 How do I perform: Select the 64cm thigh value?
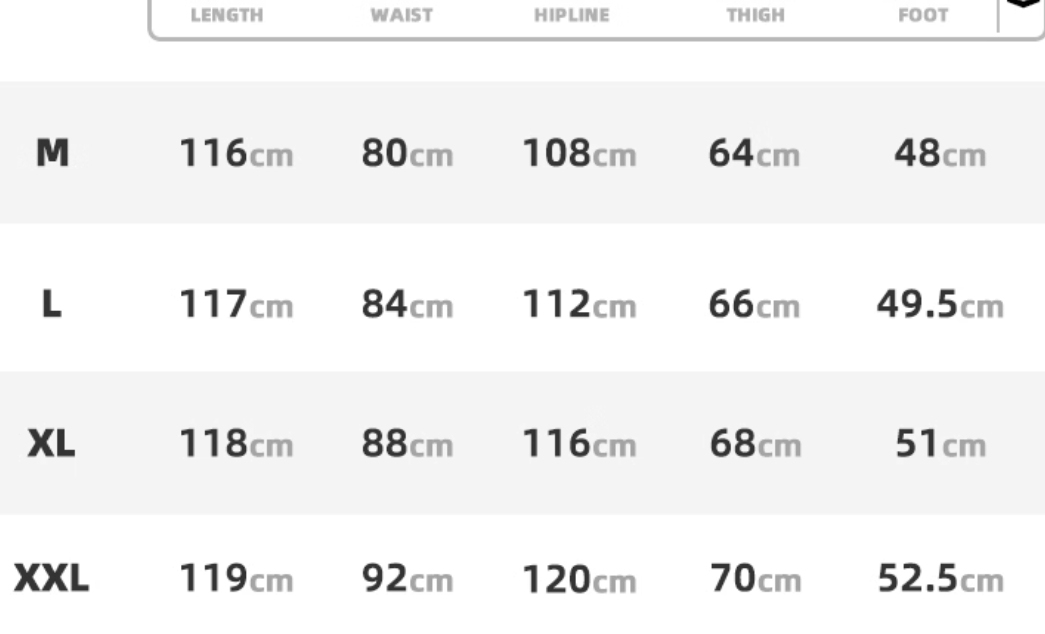(x=754, y=153)
